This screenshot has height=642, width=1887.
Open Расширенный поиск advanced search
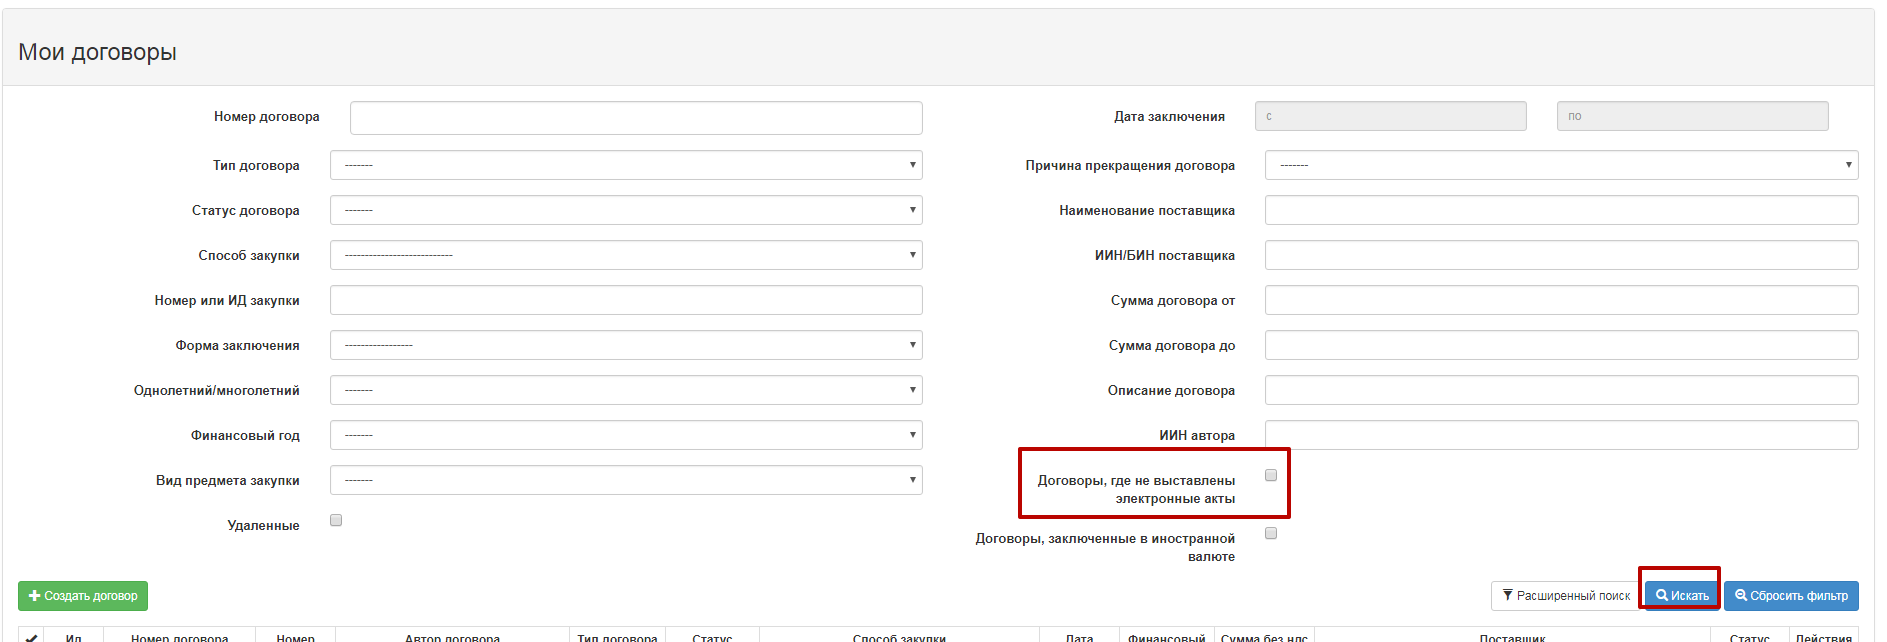[x=1566, y=596]
